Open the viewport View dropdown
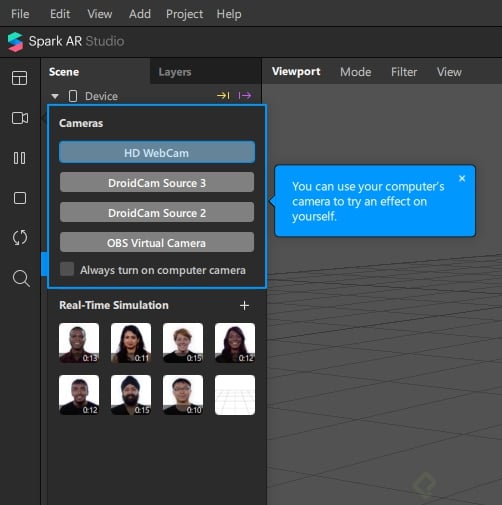Viewport: 502px width, 505px height. [449, 72]
